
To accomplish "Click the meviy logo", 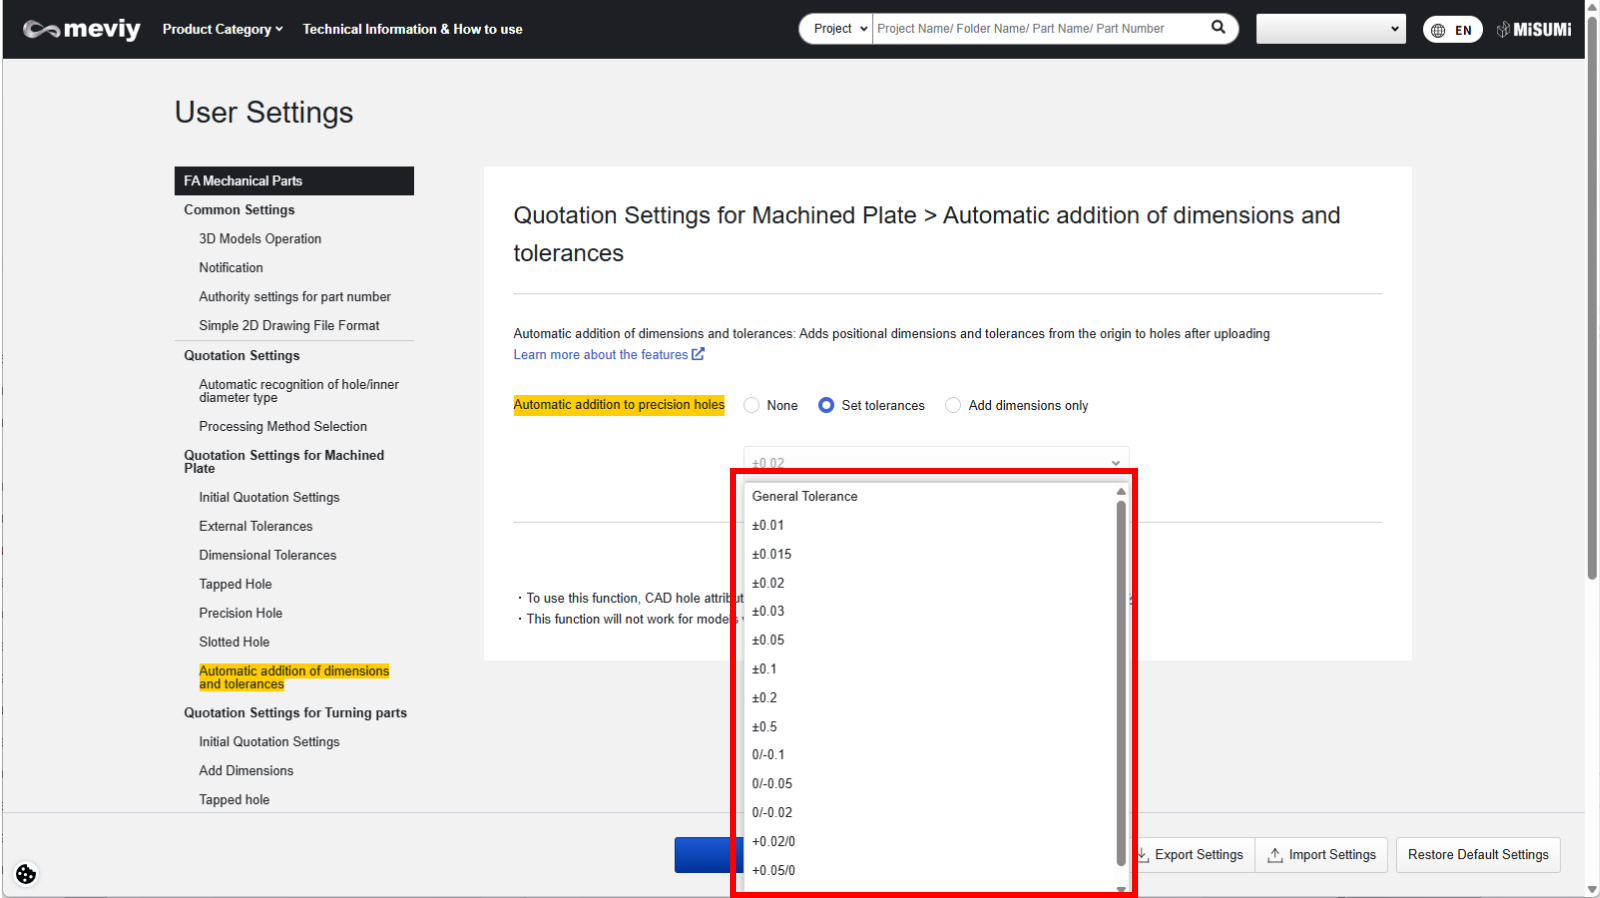I will (x=82, y=29).
